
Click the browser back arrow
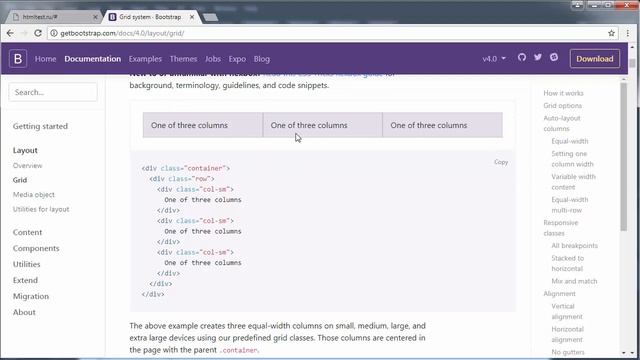pyautogui.click(x=10, y=33)
